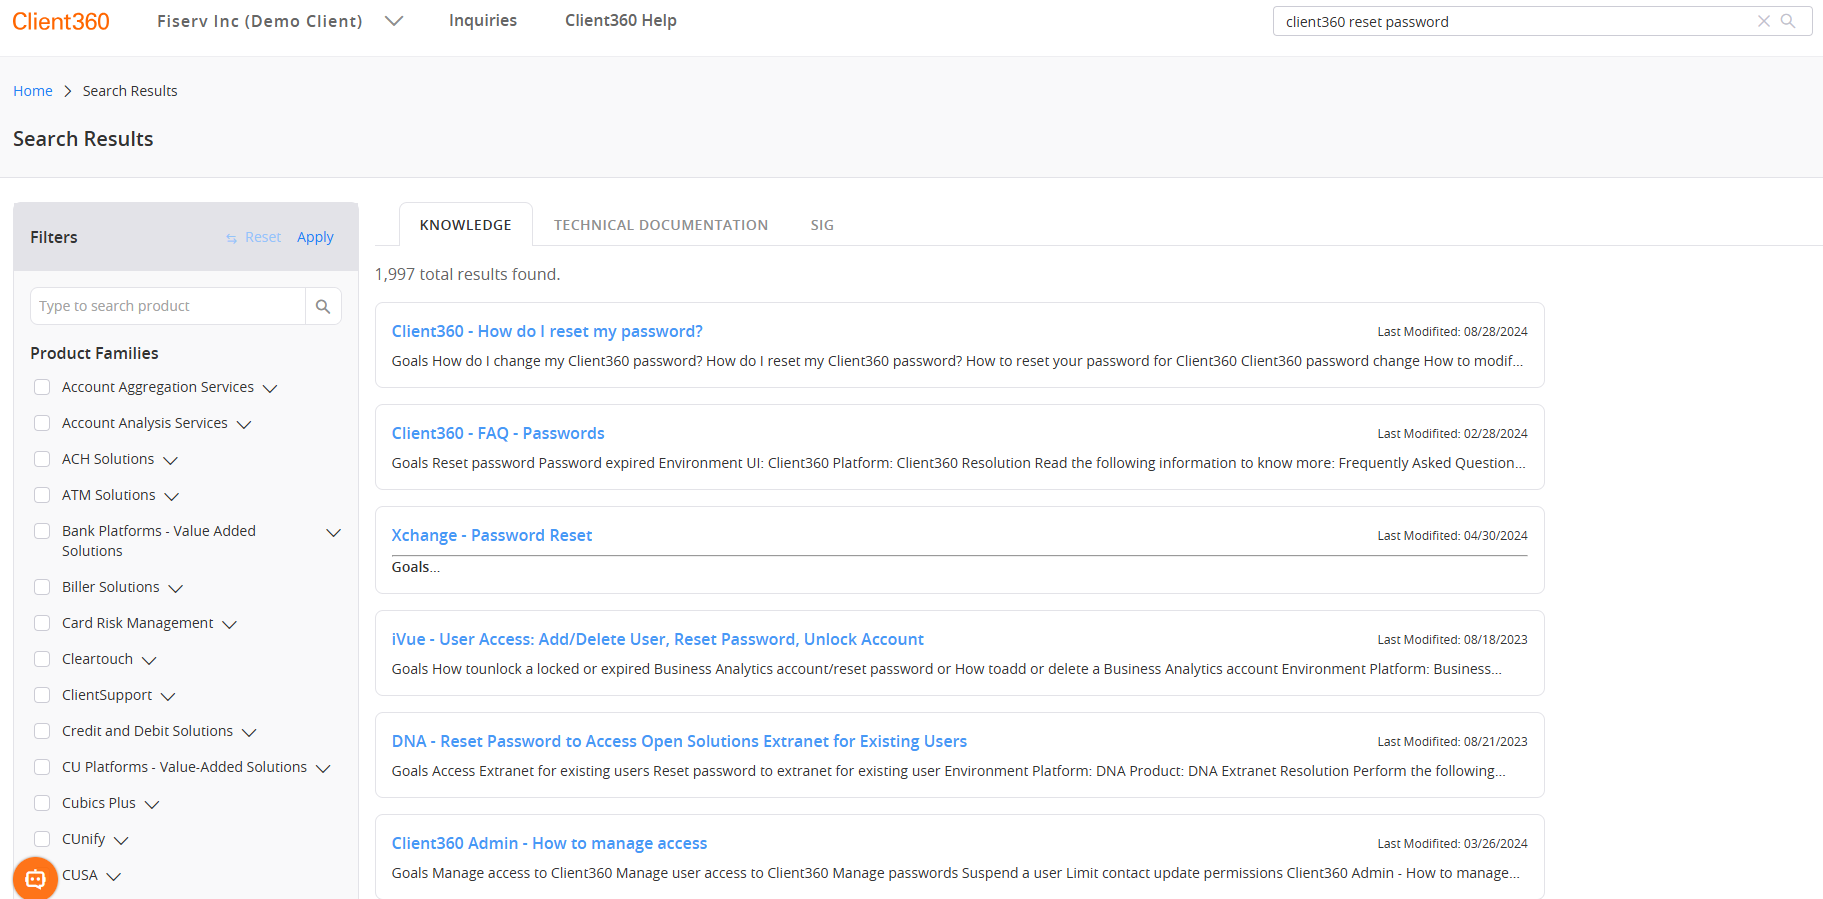Open 'Client360 - FAQ - Passwords' article
Viewport: 1823px width, 899px height.
click(498, 433)
